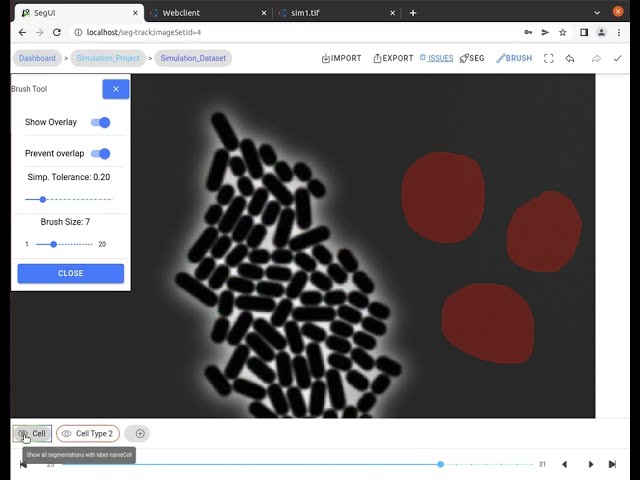Toggle Prevent overlap switch
This screenshot has height=480, width=640.
100,154
